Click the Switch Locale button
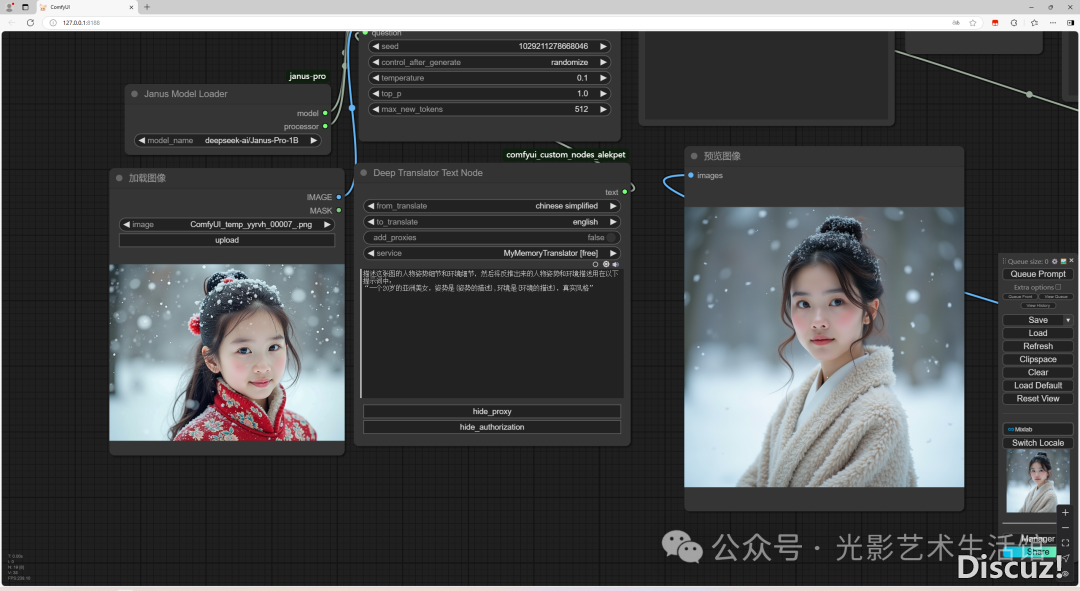 [x=1037, y=443]
